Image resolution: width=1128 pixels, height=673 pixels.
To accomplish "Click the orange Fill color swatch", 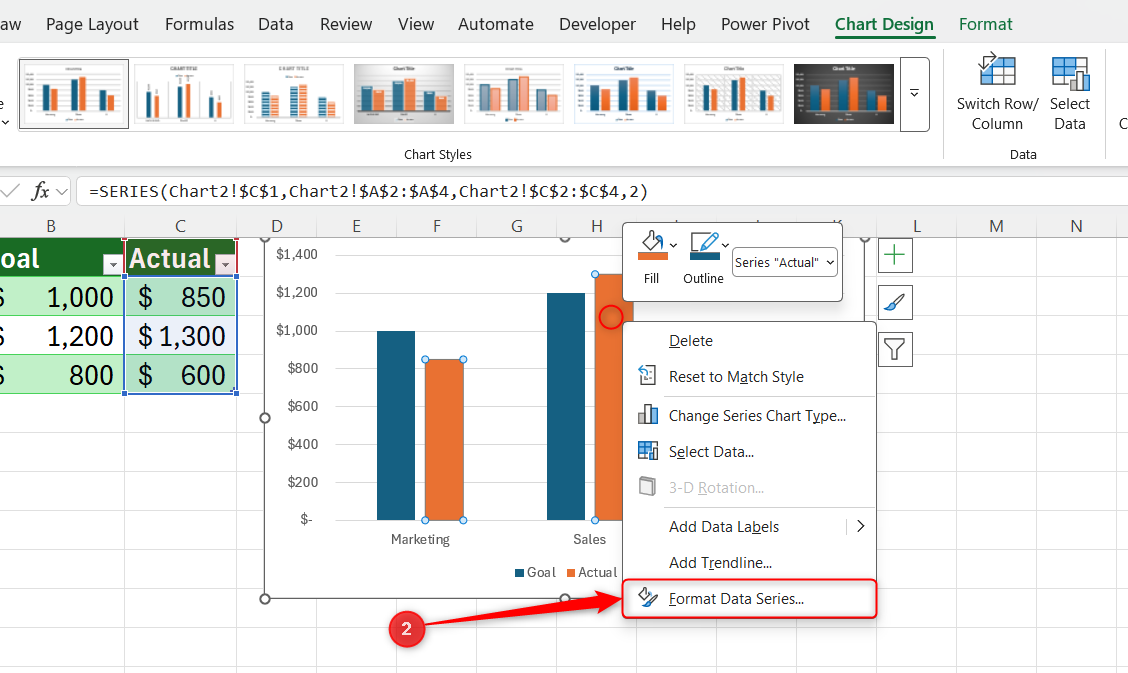I will pyautogui.click(x=652, y=256).
